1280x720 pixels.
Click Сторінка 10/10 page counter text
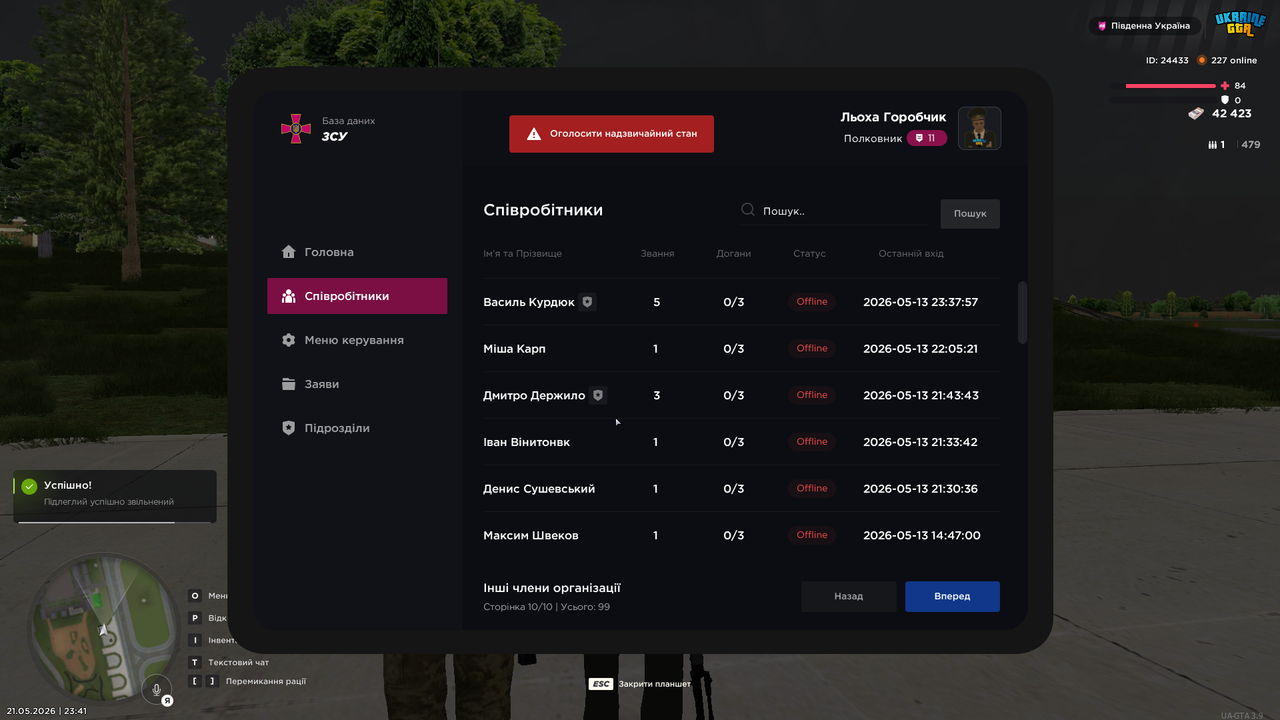[518, 607]
